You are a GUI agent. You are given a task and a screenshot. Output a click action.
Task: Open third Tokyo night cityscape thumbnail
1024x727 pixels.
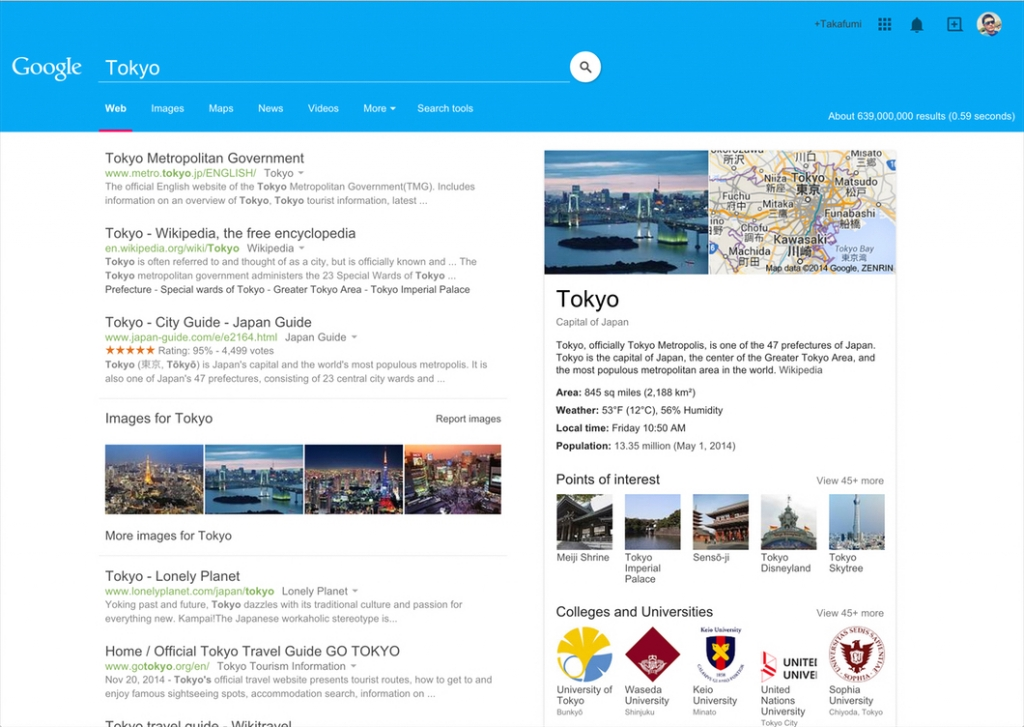[354, 479]
